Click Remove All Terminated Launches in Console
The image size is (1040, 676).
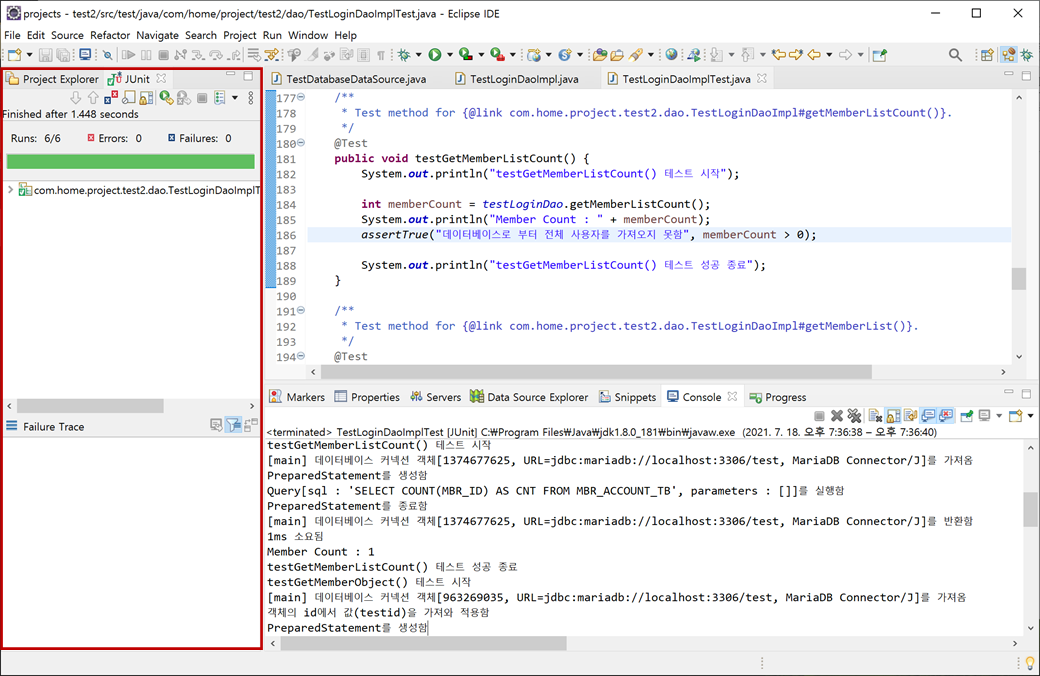pos(854,416)
